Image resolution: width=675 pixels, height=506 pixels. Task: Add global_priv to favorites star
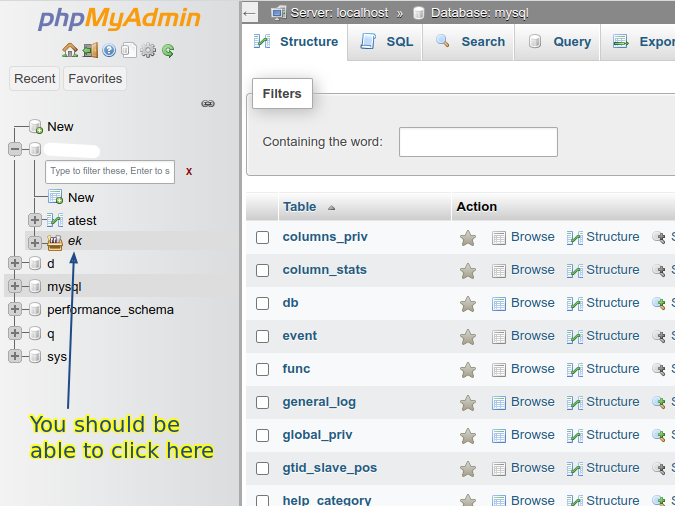tap(468, 436)
